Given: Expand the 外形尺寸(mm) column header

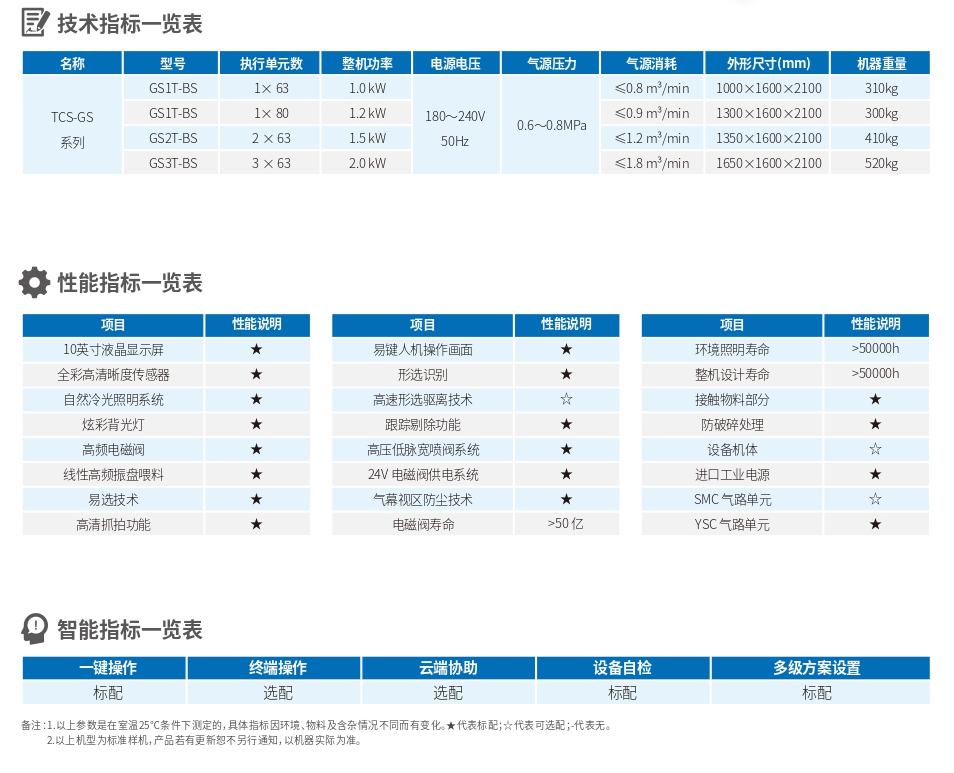Looking at the screenshot, I should (767, 62).
